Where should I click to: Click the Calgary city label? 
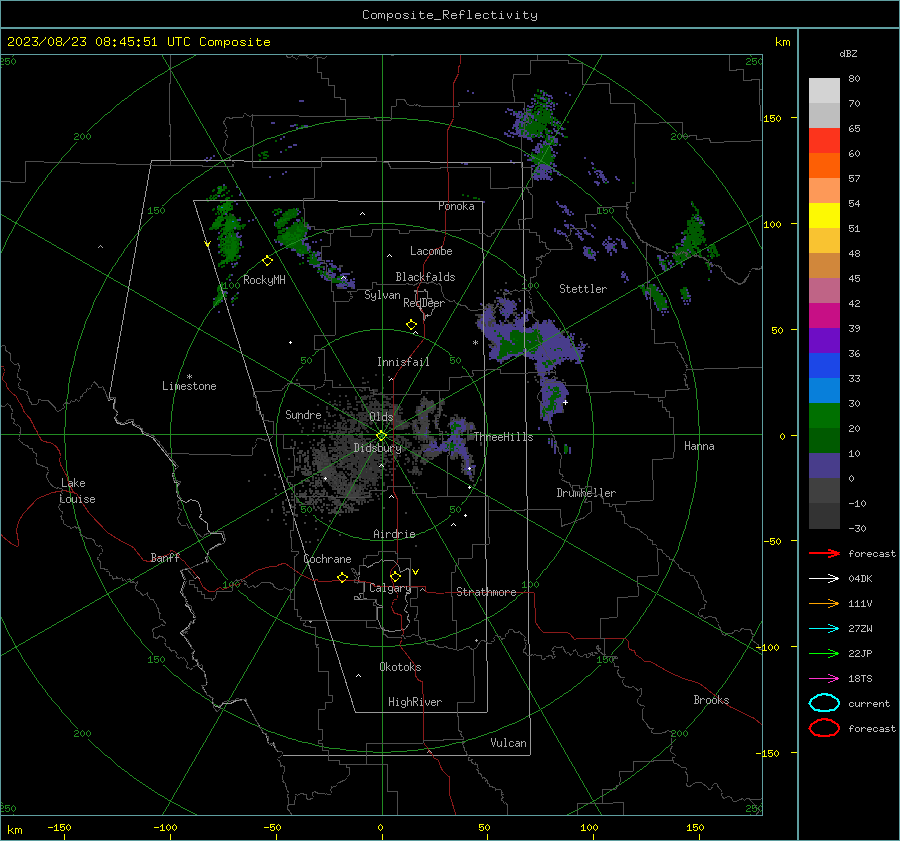(390, 588)
